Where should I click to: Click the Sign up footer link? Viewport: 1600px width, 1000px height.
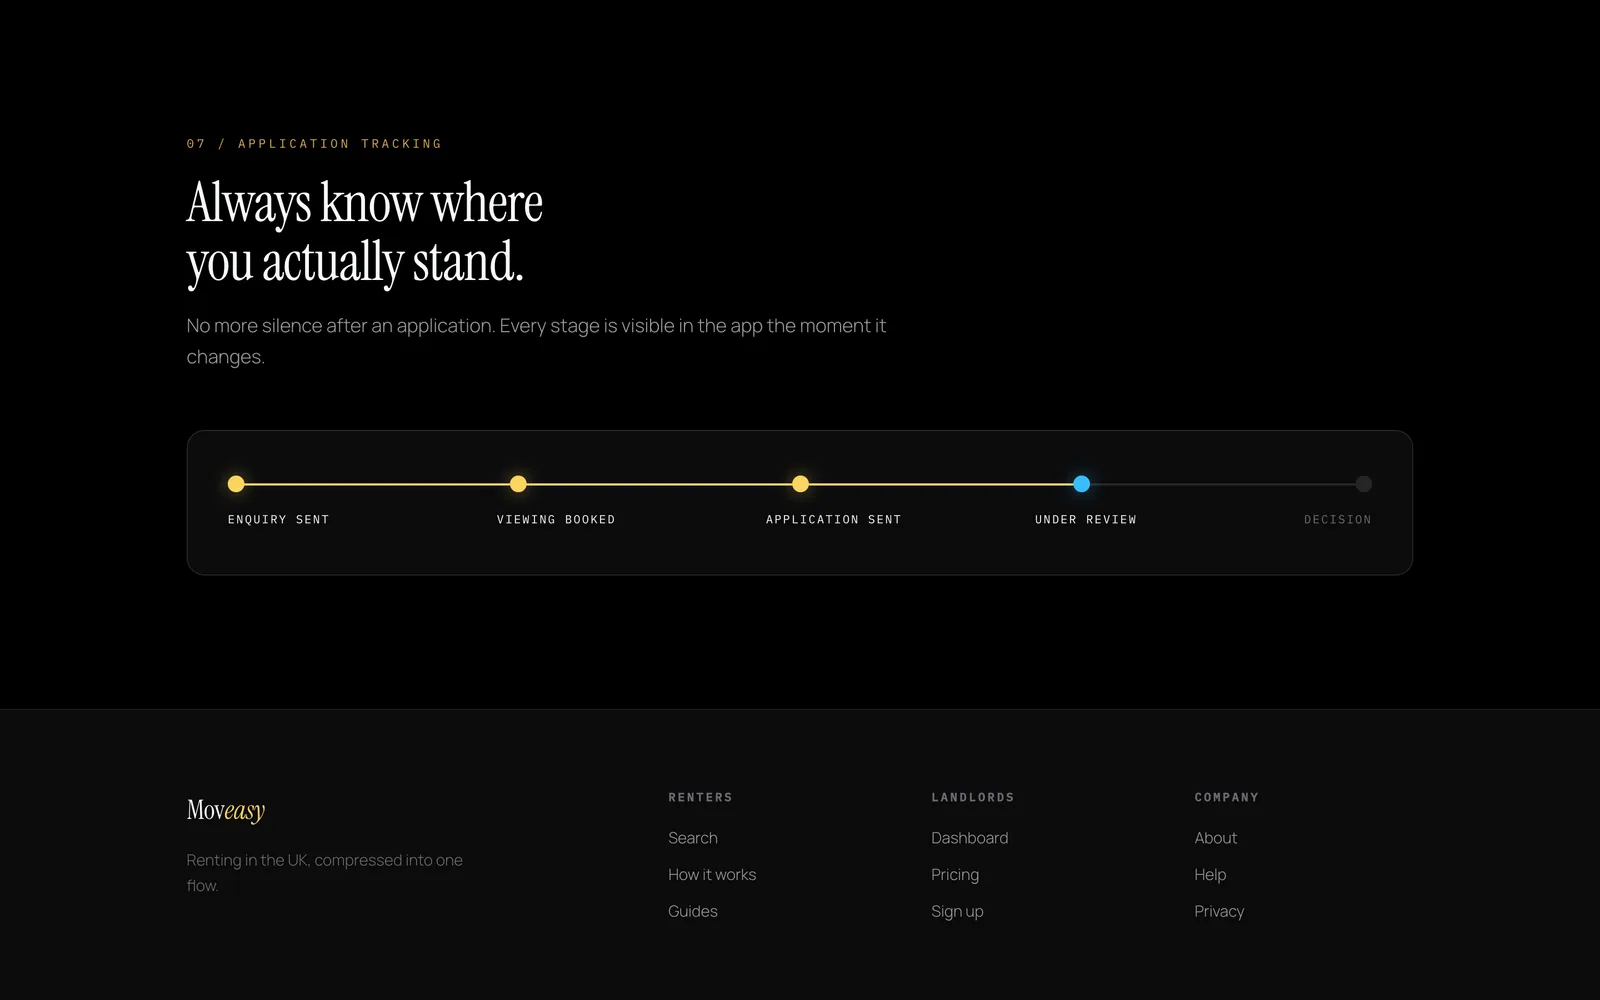click(x=957, y=912)
